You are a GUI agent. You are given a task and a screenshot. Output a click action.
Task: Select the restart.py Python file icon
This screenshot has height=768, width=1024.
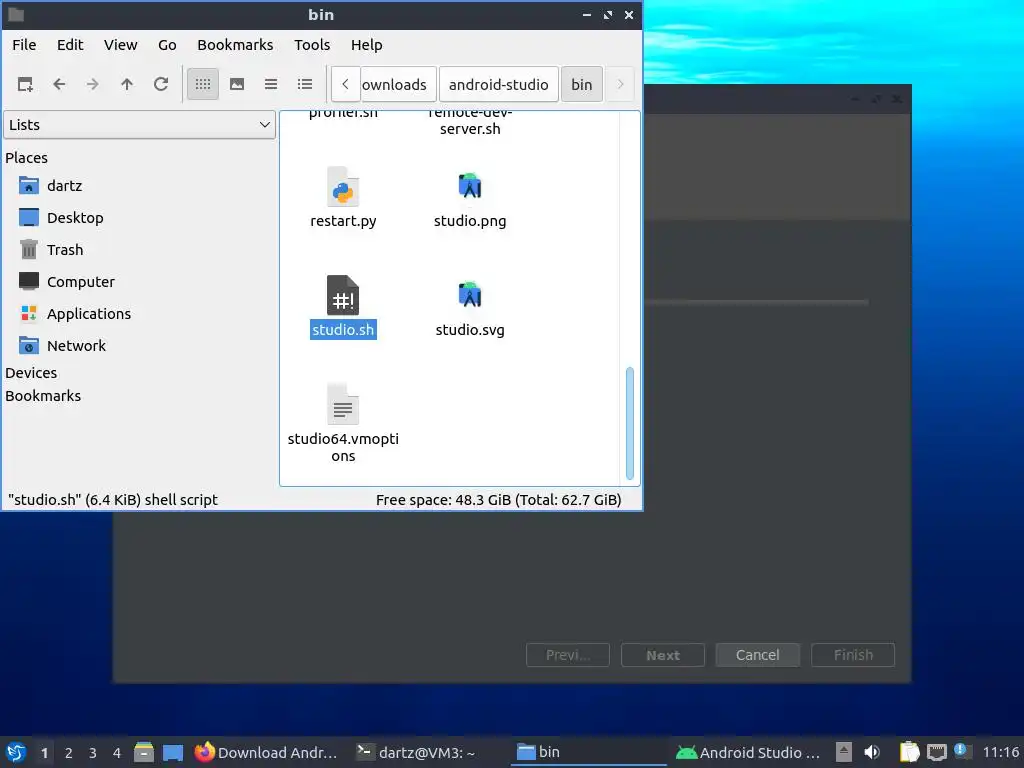(343, 187)
